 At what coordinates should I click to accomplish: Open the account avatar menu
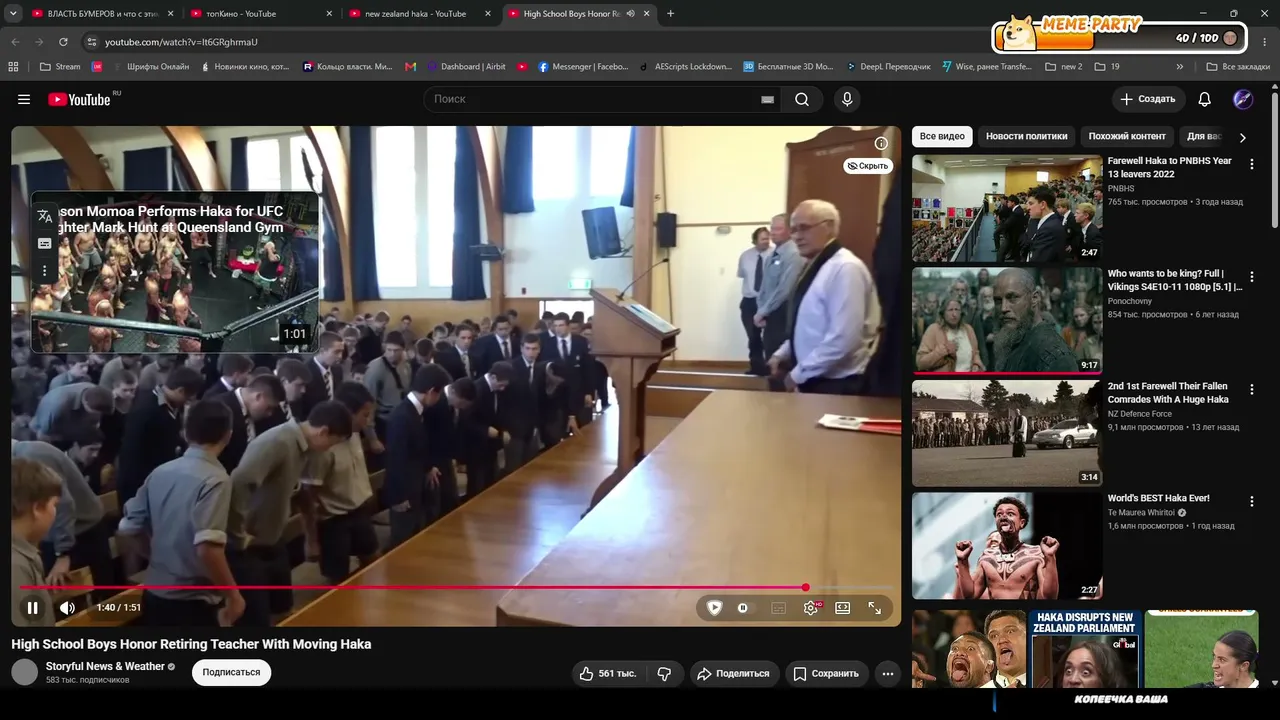[x=1243, y=99]
